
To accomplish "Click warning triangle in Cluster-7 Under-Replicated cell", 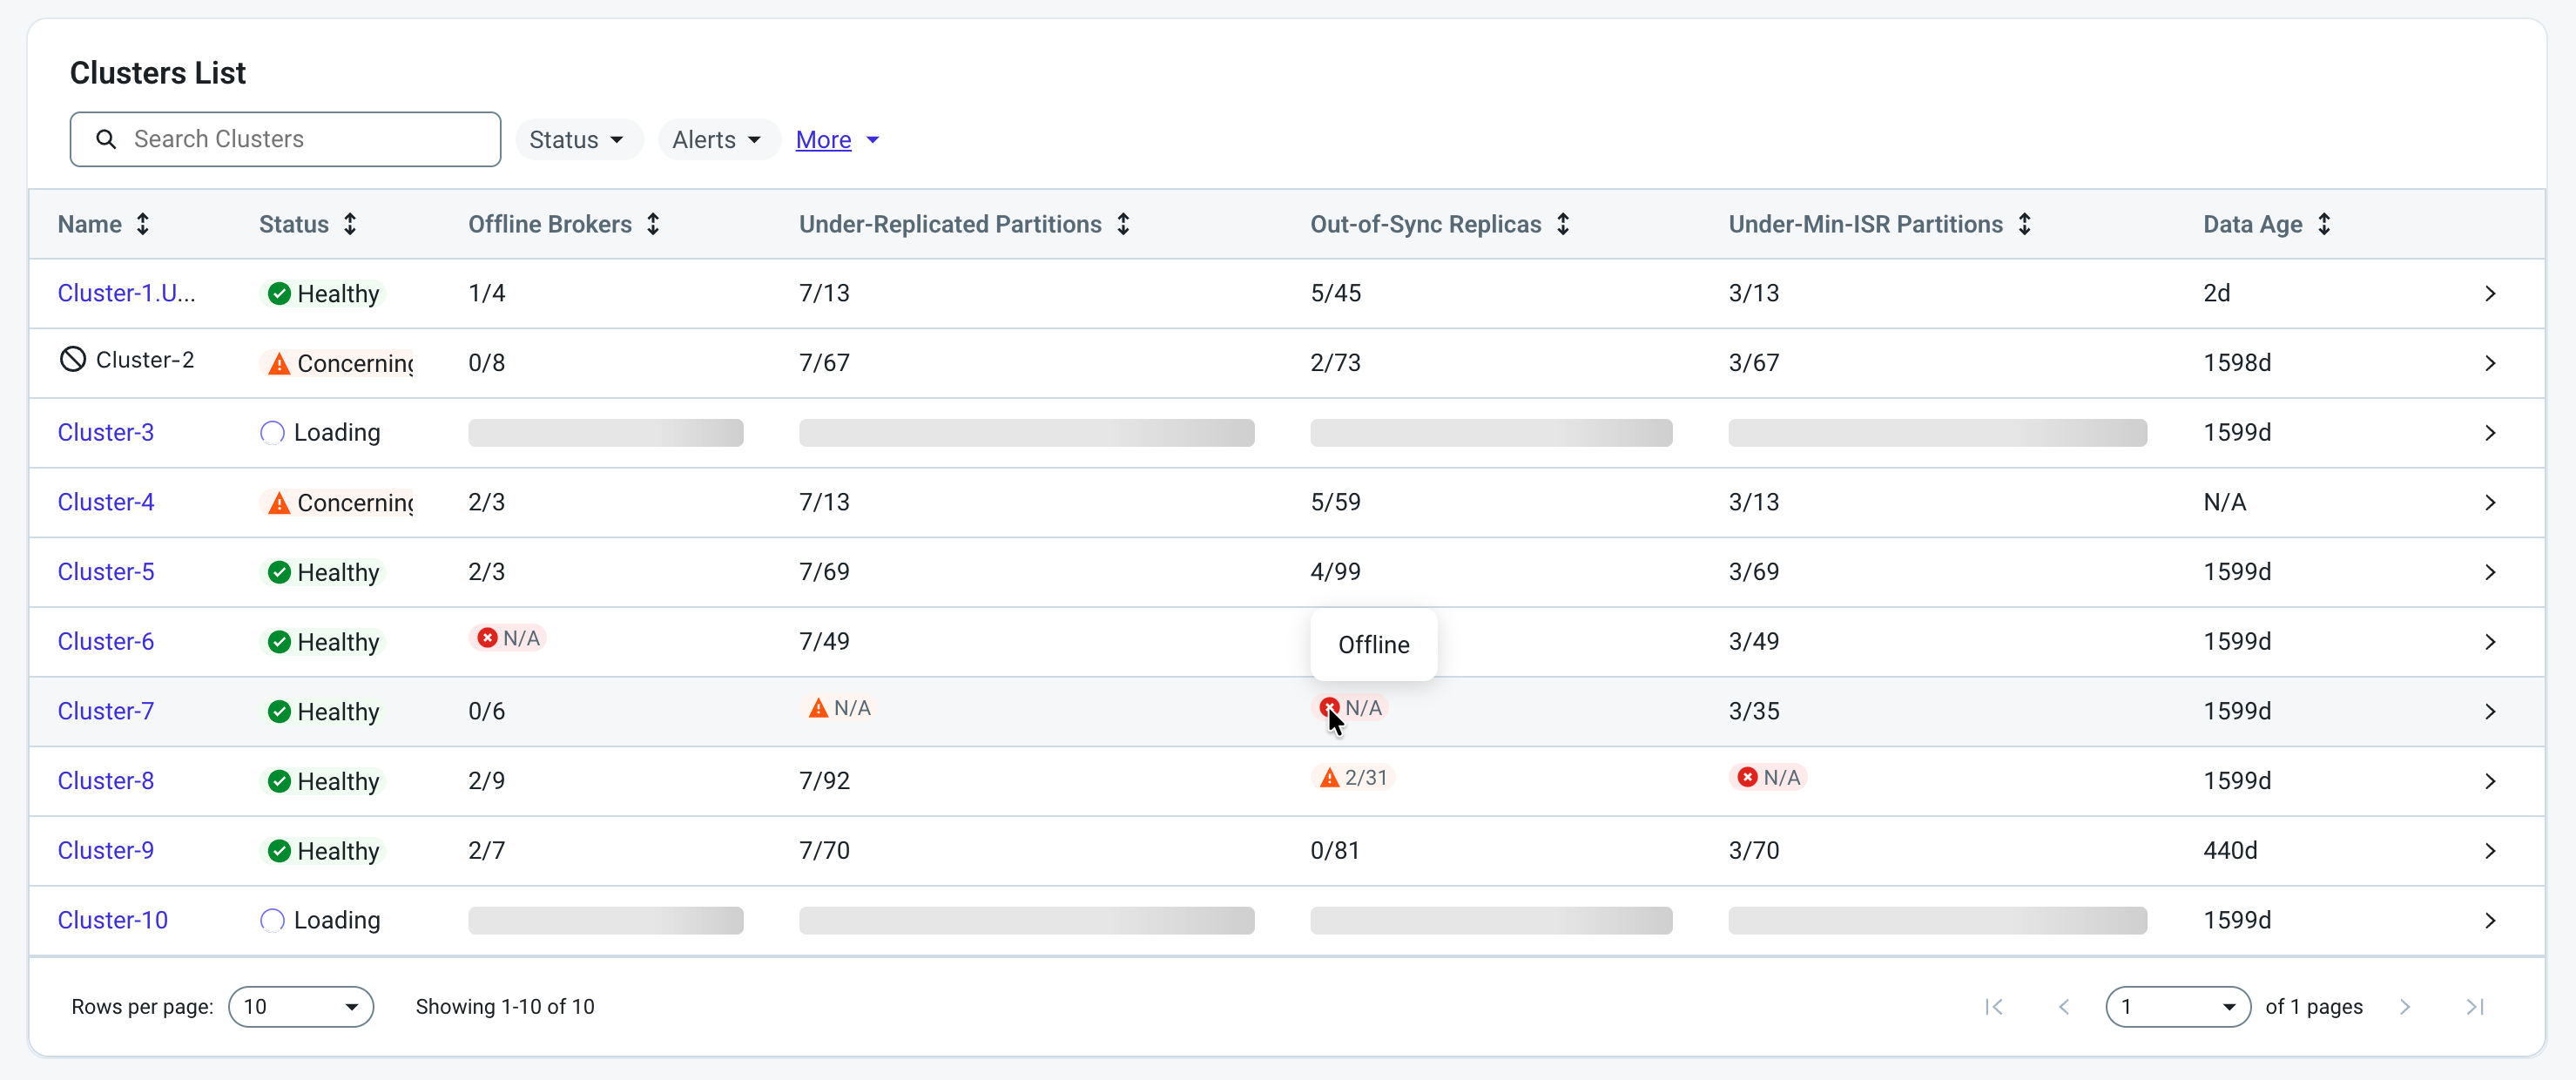I will 818,708.
